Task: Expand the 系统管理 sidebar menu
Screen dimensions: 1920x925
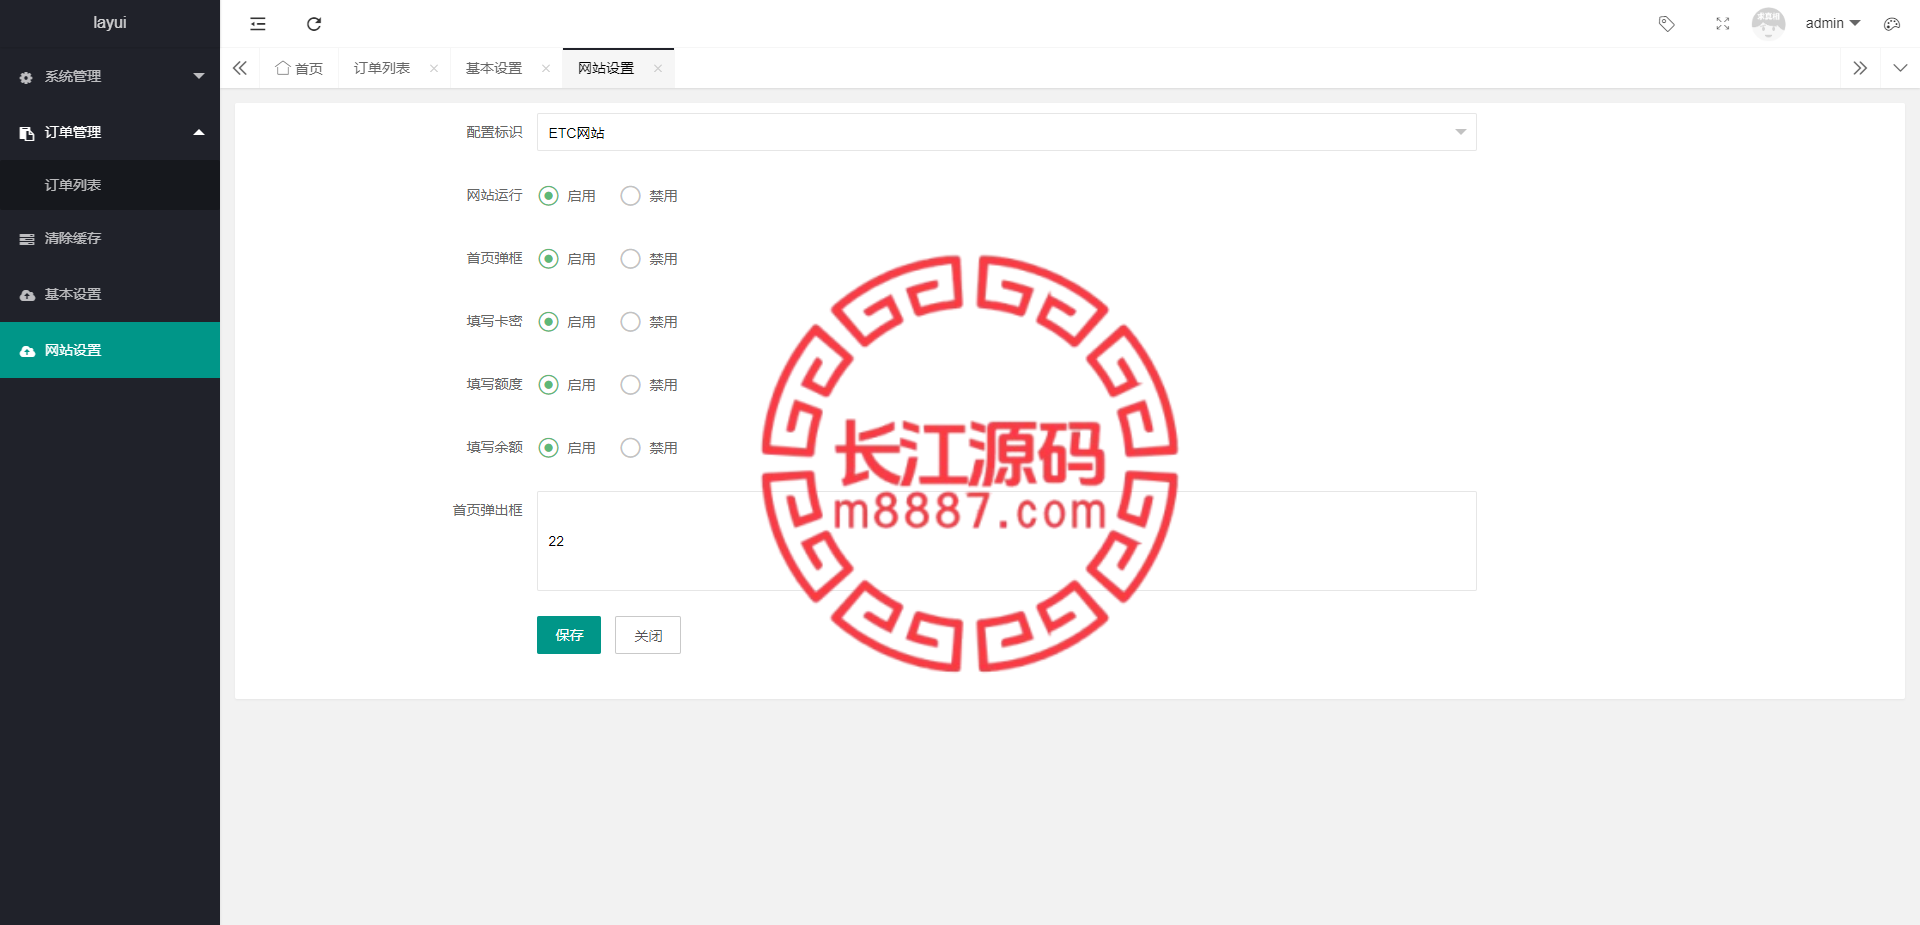Action: tap(110, 76)
